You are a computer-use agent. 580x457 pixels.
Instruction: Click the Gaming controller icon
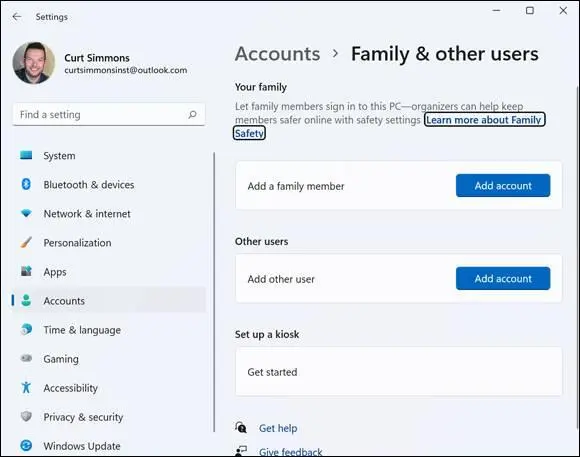[26, 358]
